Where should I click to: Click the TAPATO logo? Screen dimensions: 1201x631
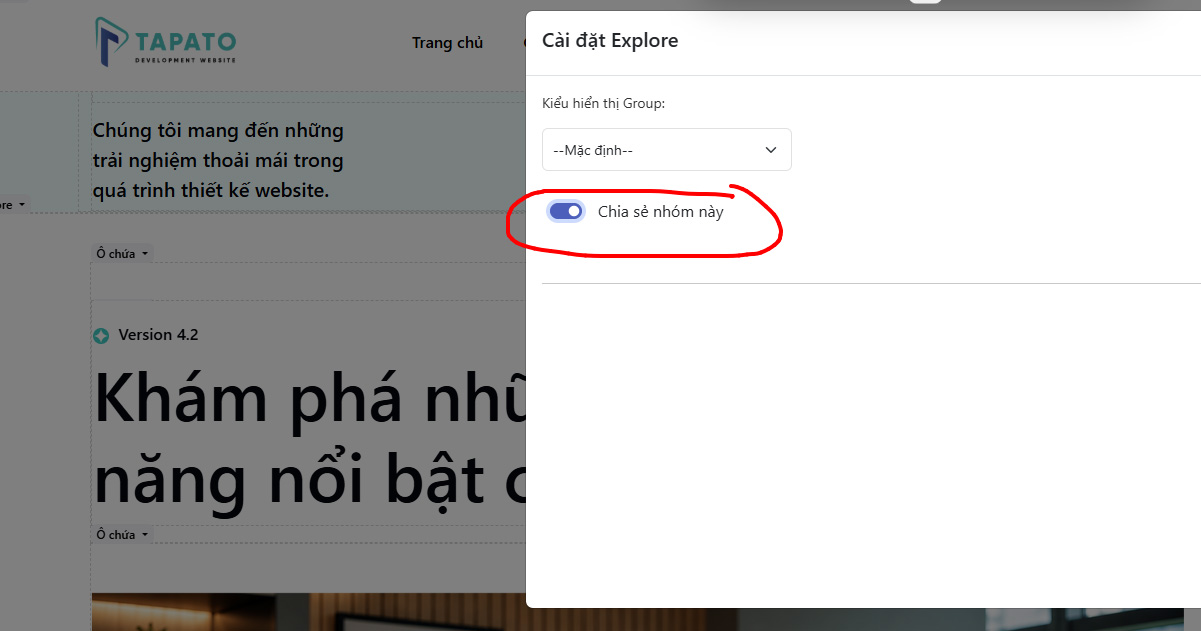tap(166, 42)
